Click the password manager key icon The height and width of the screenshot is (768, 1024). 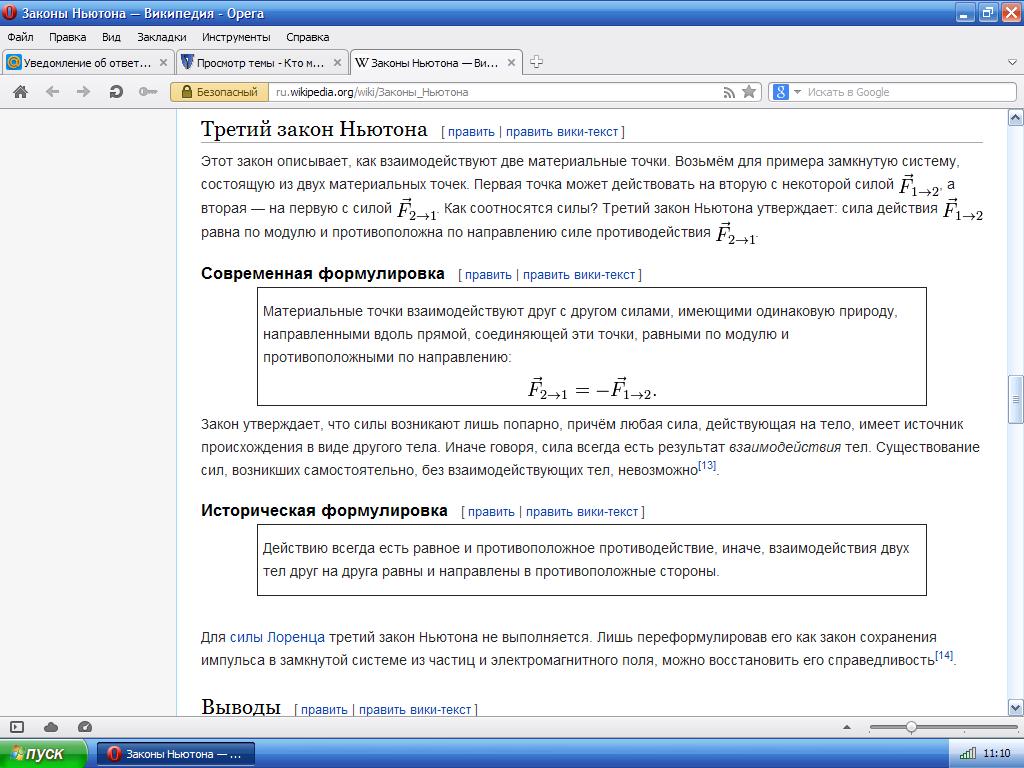tap(148, 92)
